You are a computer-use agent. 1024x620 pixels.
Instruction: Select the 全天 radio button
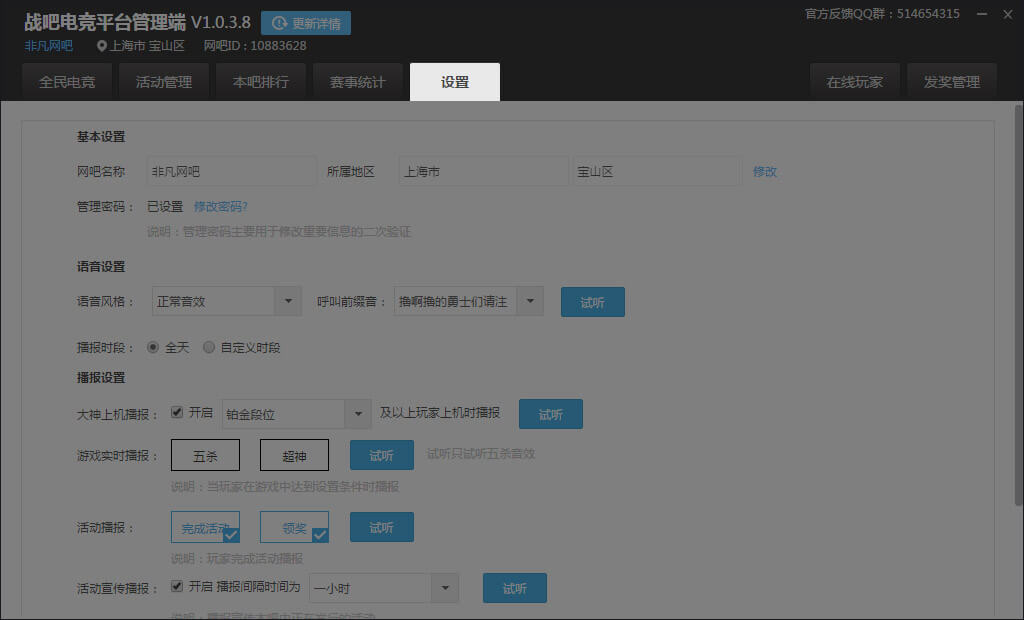[x=153, y=347]
